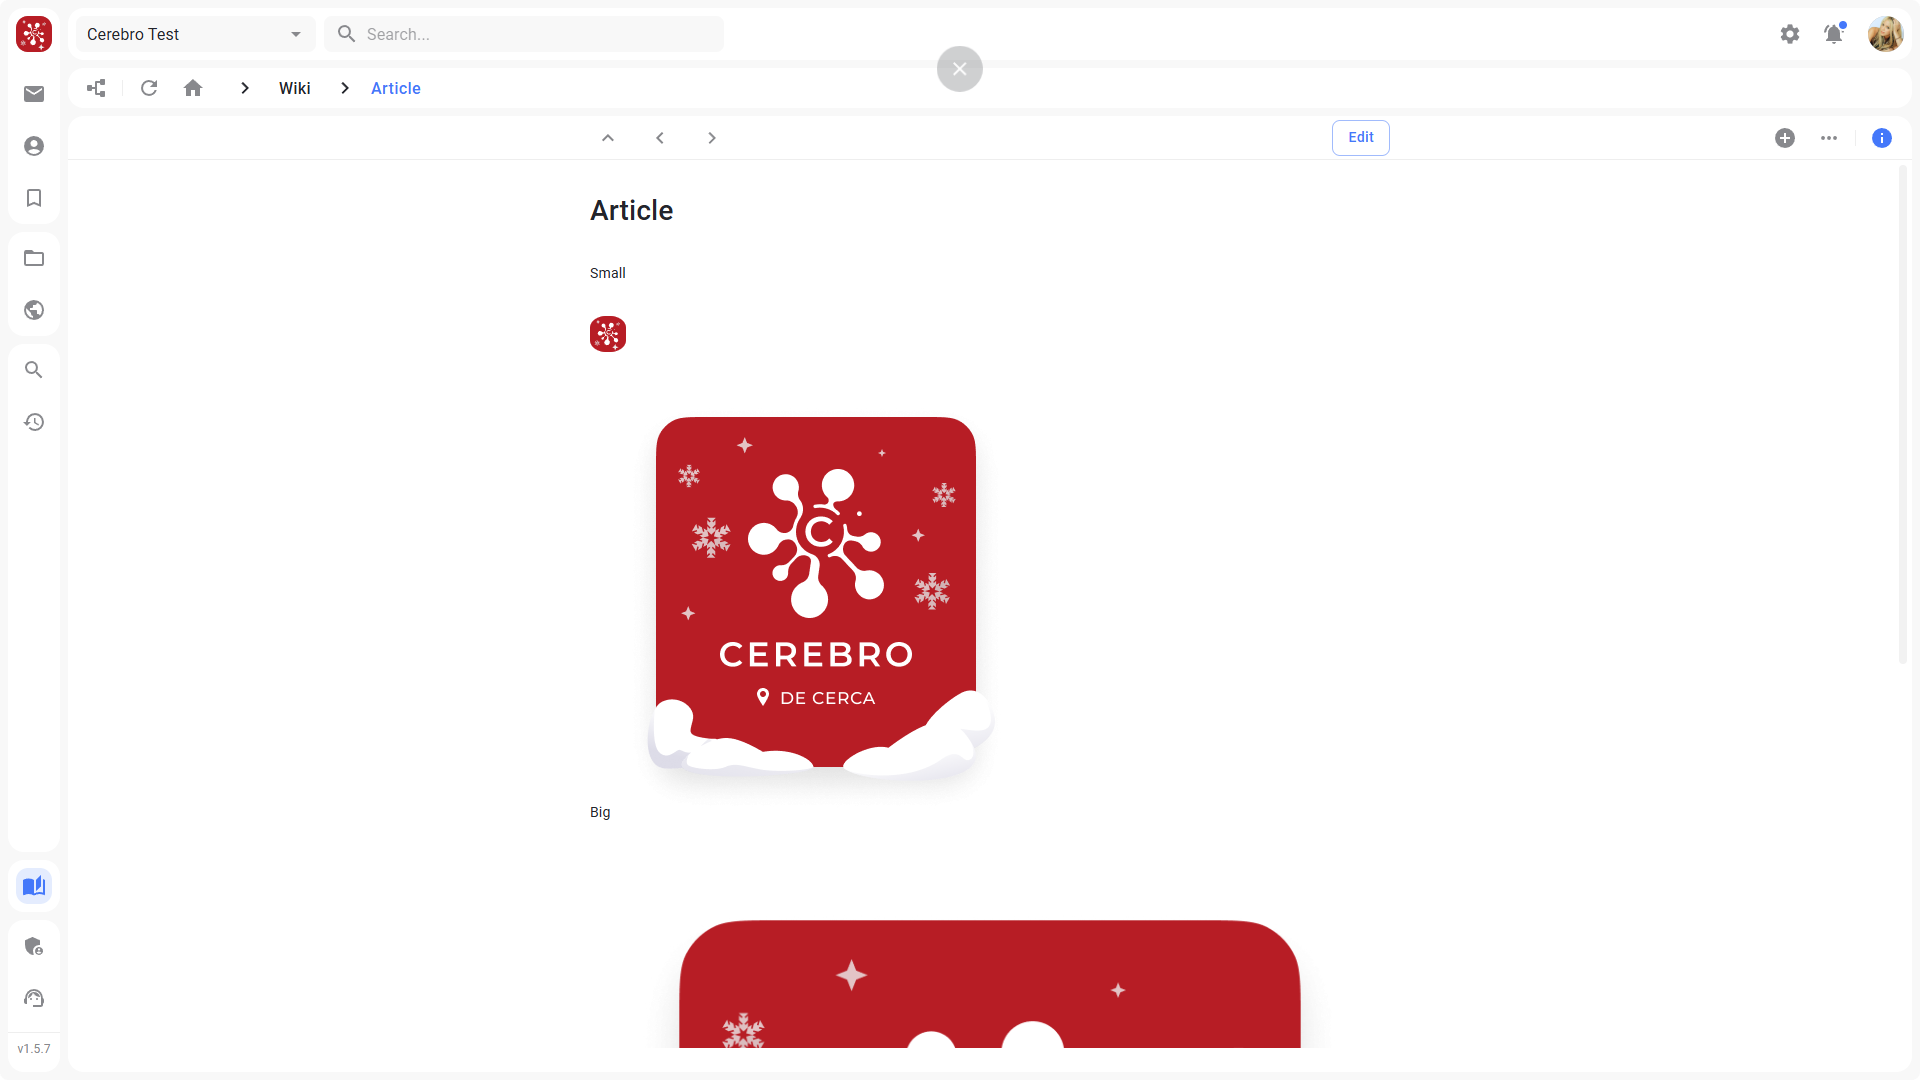Select Wiki in the breadcrumb
This screenshot has height=1080, width=1920.
pos(295,88)
